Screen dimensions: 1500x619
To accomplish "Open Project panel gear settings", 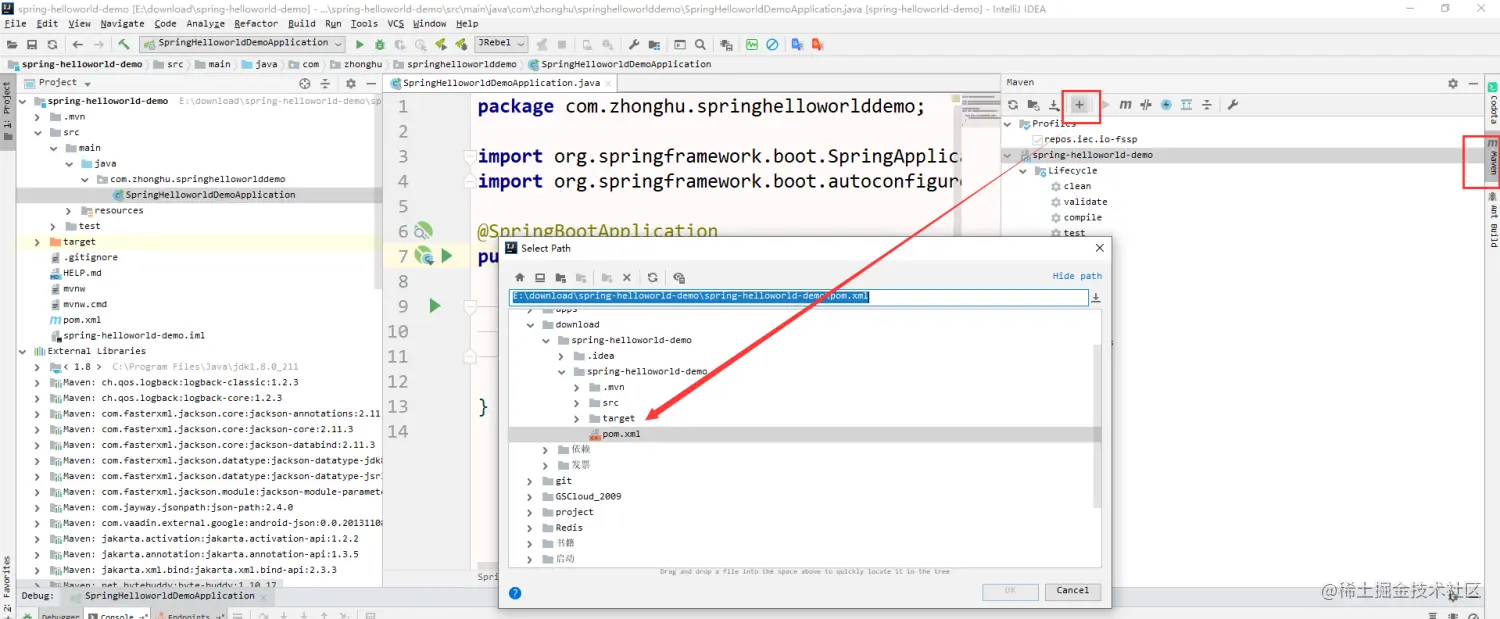I will point(349,83).
